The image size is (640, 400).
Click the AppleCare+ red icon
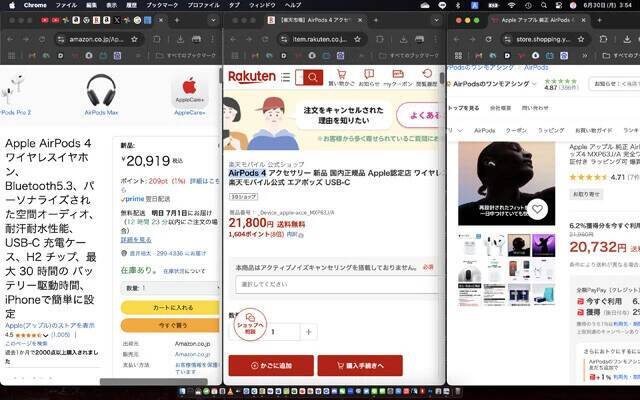coord(189,90)
